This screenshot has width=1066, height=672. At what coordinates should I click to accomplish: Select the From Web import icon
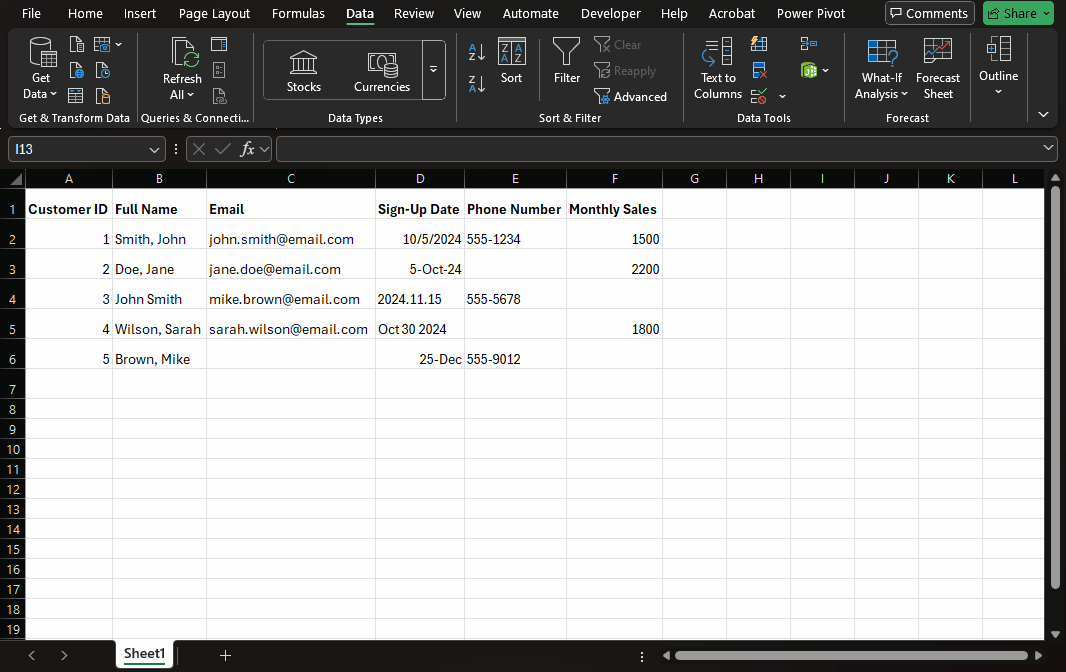pyautogui.click(x=77, y=70)
